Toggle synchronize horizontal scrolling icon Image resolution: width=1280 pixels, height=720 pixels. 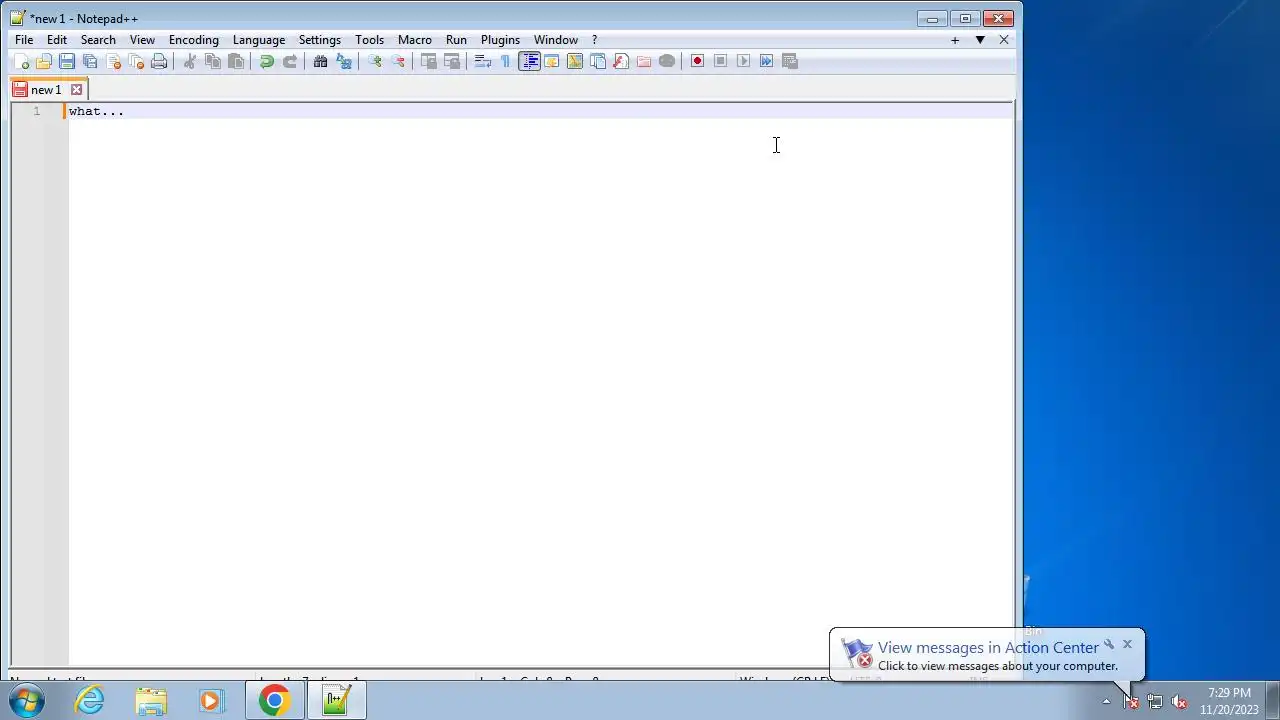pyautogui.click(x=452, y=61)
